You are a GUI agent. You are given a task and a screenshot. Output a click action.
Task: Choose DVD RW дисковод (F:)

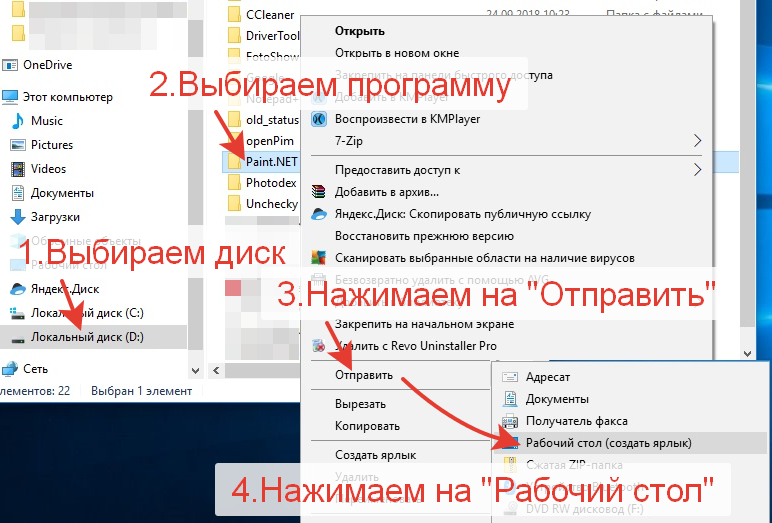click(584, 509)
